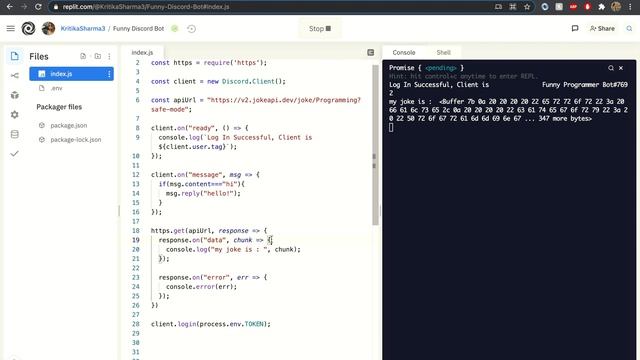Image resolution: width=640 pixels, height=360 pixels.
Task: Bookmark the page with star icon
Action: click(x=527, y=7)
